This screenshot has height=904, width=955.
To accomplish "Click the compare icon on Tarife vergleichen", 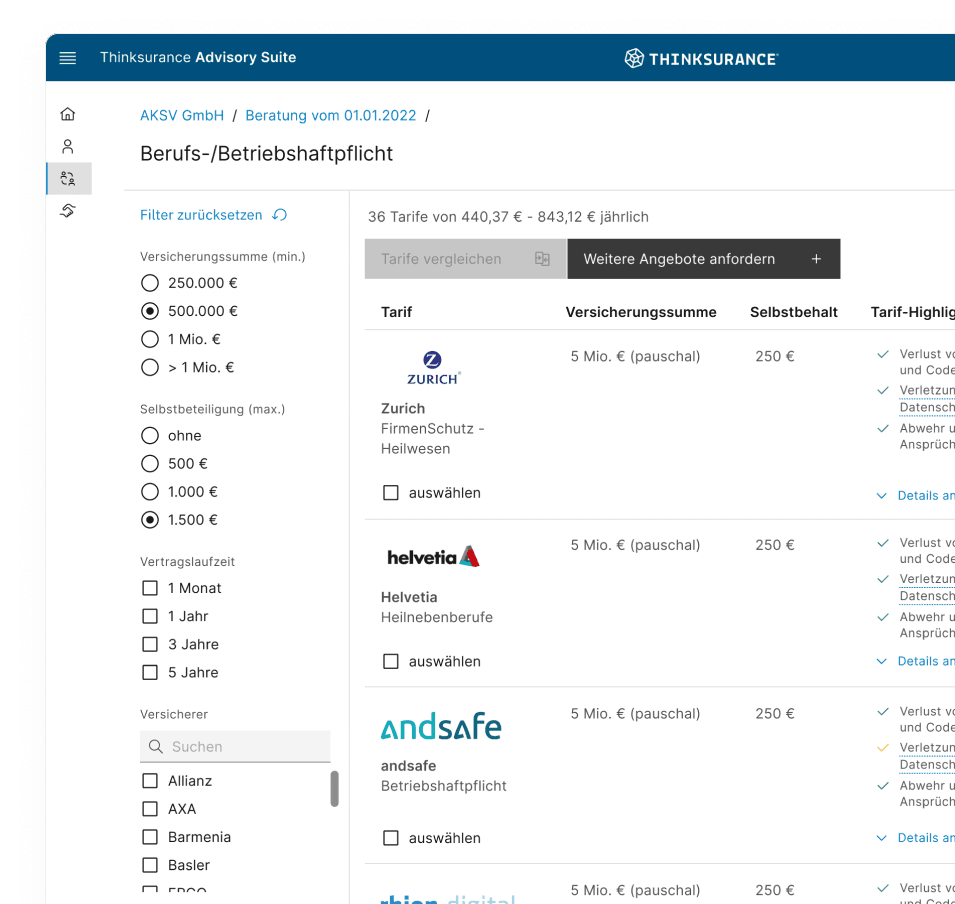I will pyautogui.click(x=542, y=259).
